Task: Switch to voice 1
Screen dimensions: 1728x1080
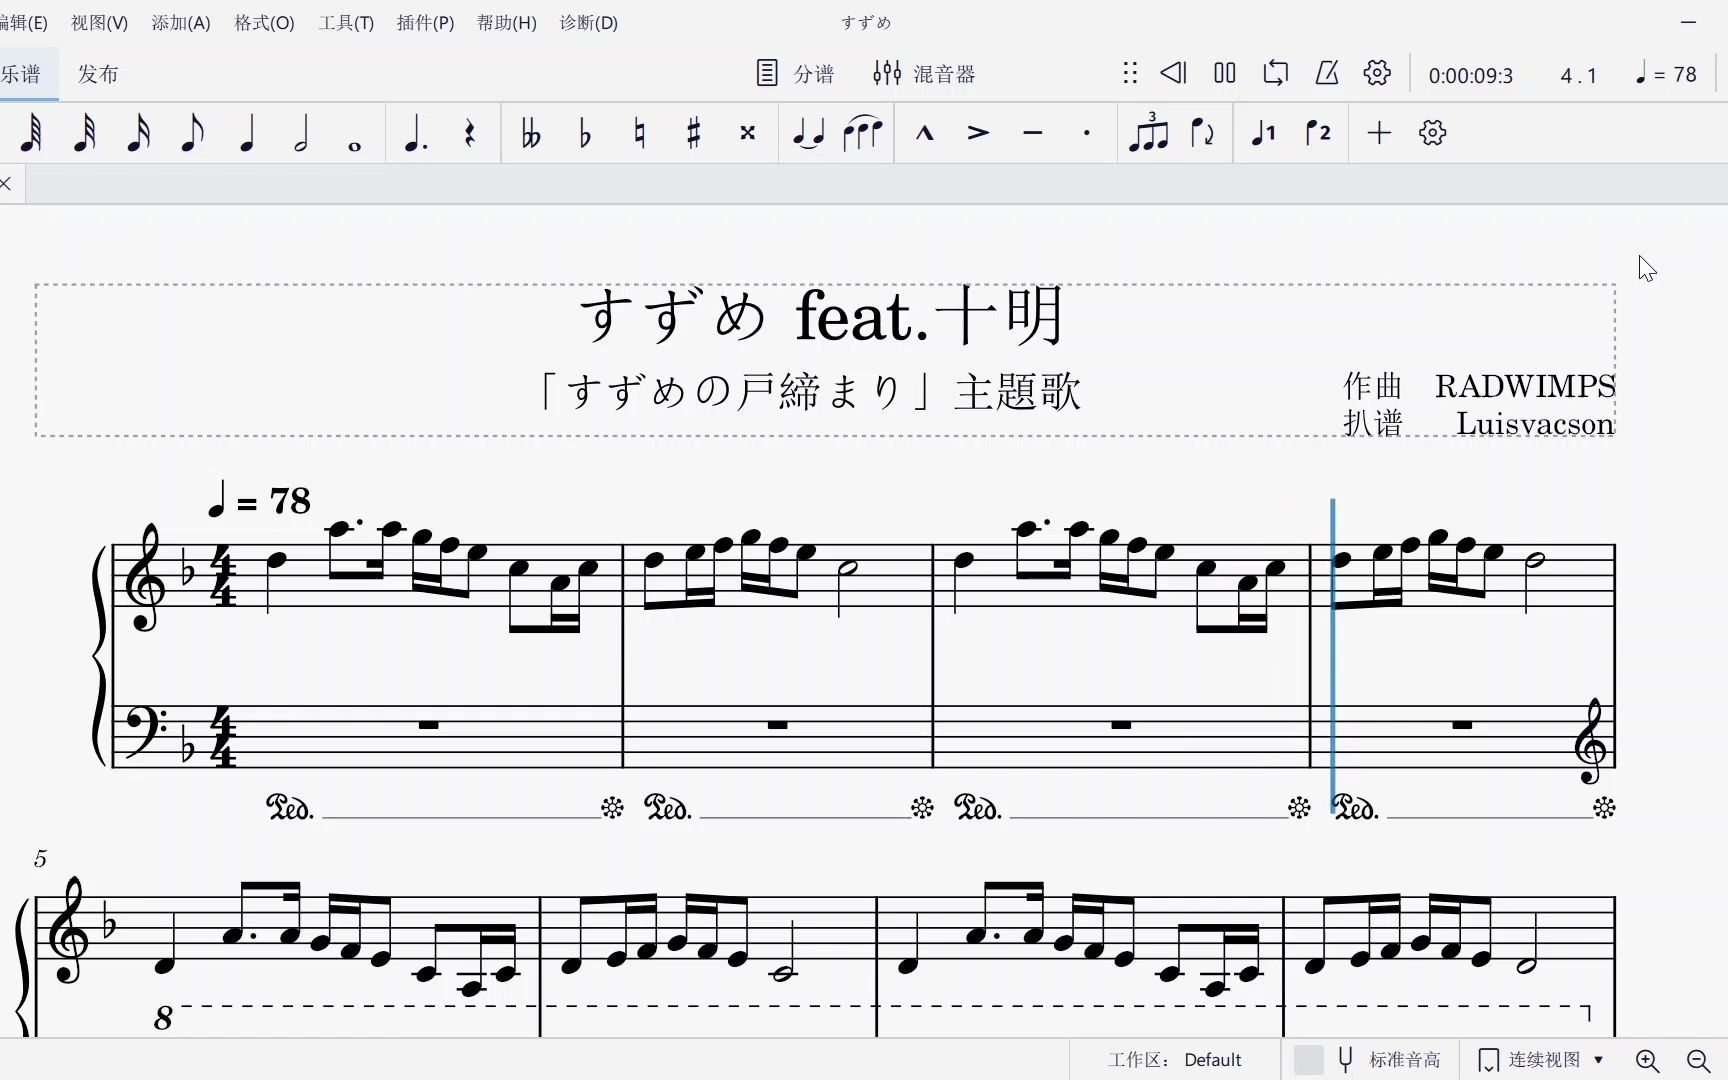Action: pos(1264,133)
